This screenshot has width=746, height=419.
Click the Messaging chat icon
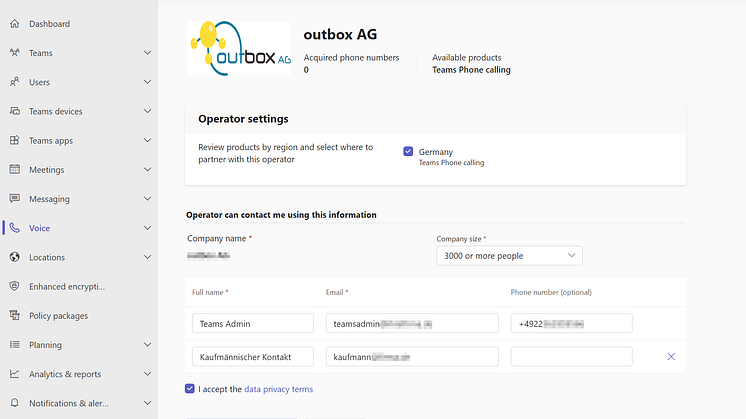[x=15, y=199]
